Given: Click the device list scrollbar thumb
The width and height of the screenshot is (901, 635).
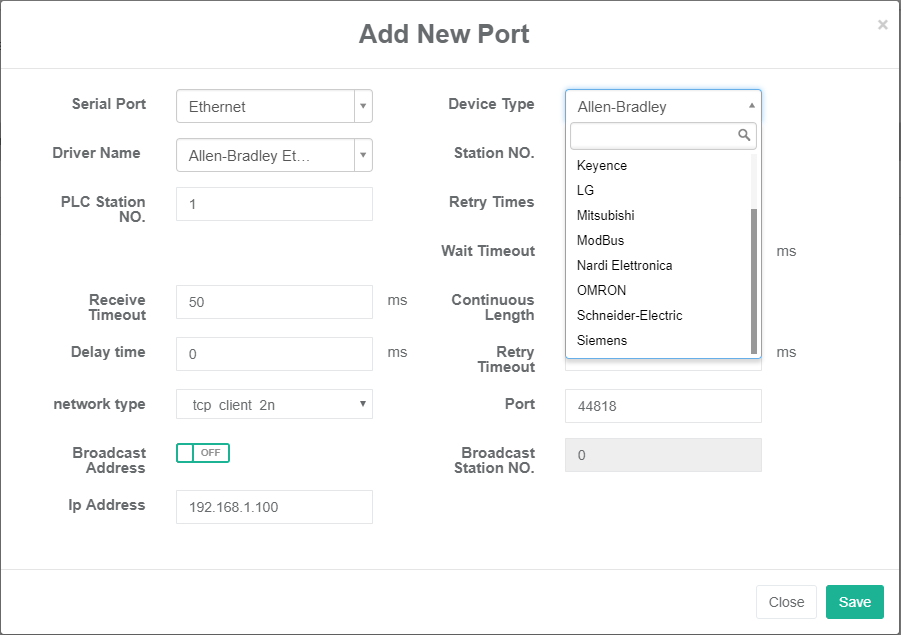Looking at the screenshot, I should click(754, 281).
